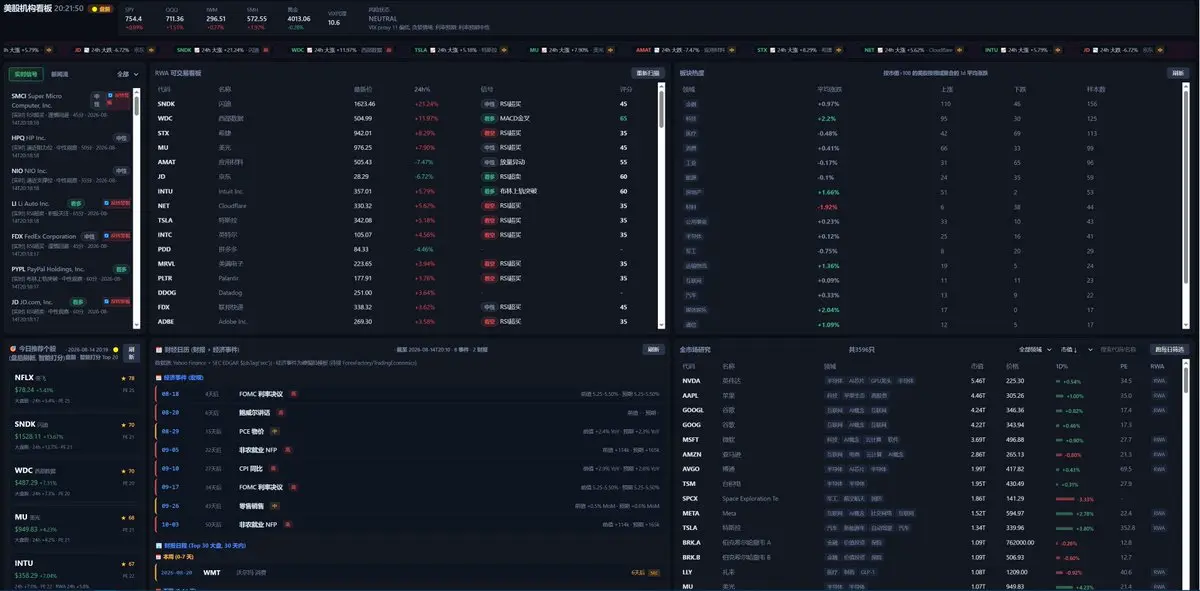Switch to the news feed tab
The image size is (1200, 591).
[60, 74]
